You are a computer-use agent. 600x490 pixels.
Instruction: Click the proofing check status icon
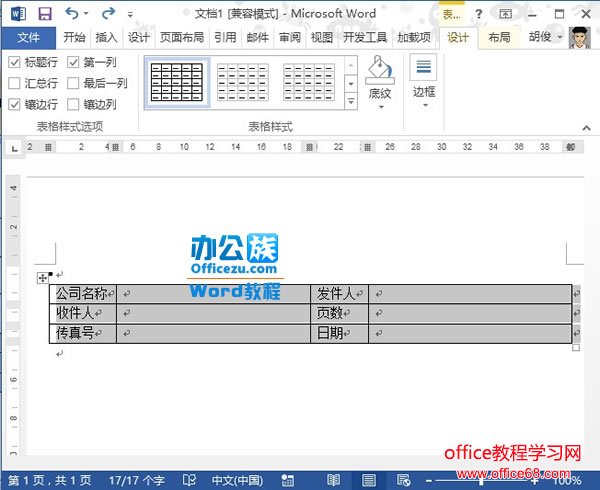coord(189,480)
